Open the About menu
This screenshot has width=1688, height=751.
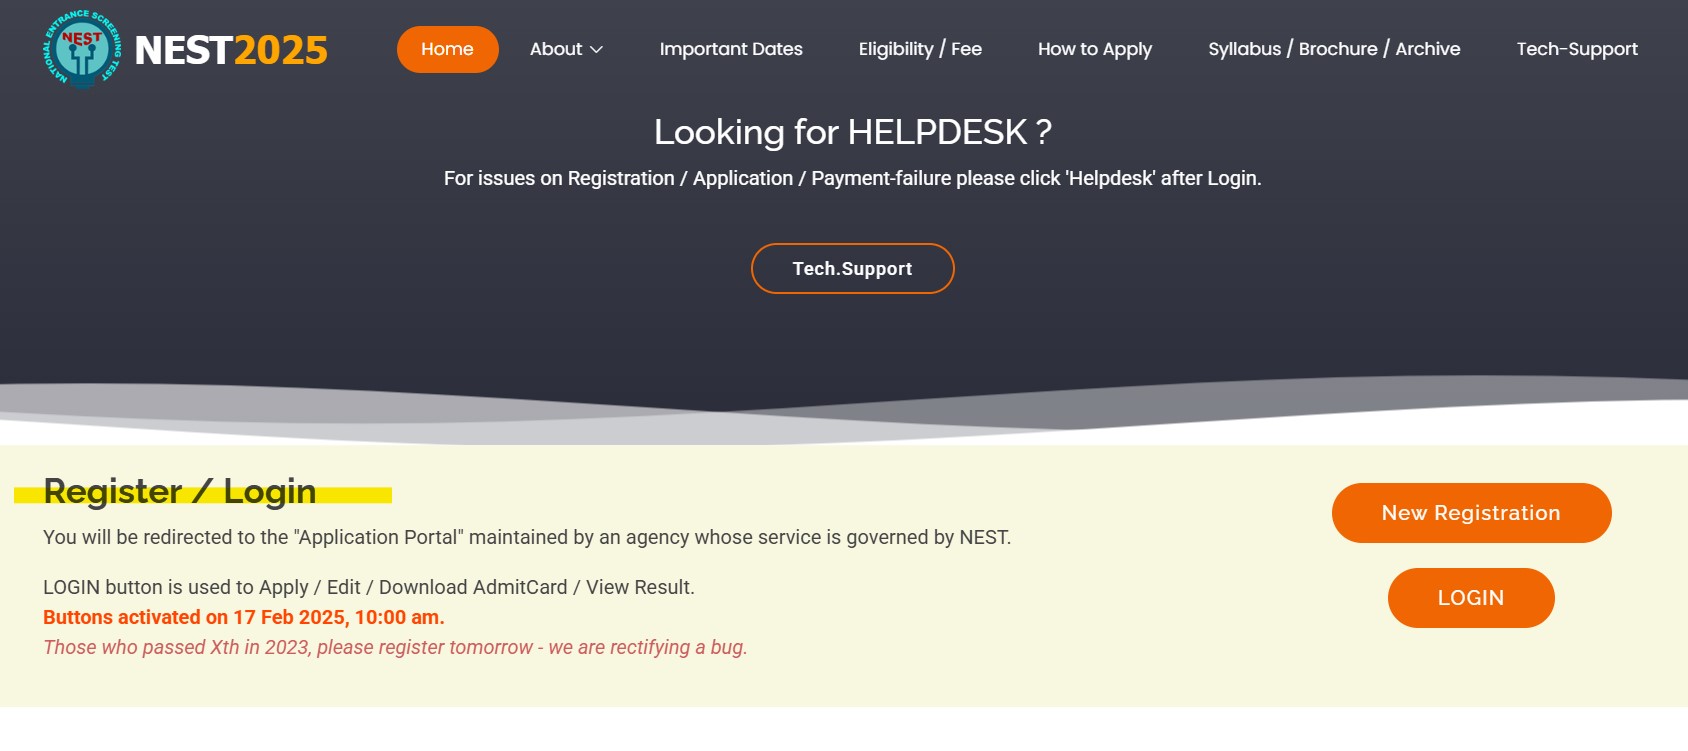(555, 49)
